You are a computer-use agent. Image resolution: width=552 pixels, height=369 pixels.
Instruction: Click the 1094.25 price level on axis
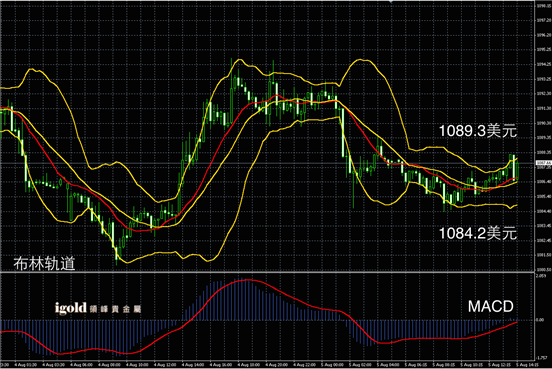point(542,64)
